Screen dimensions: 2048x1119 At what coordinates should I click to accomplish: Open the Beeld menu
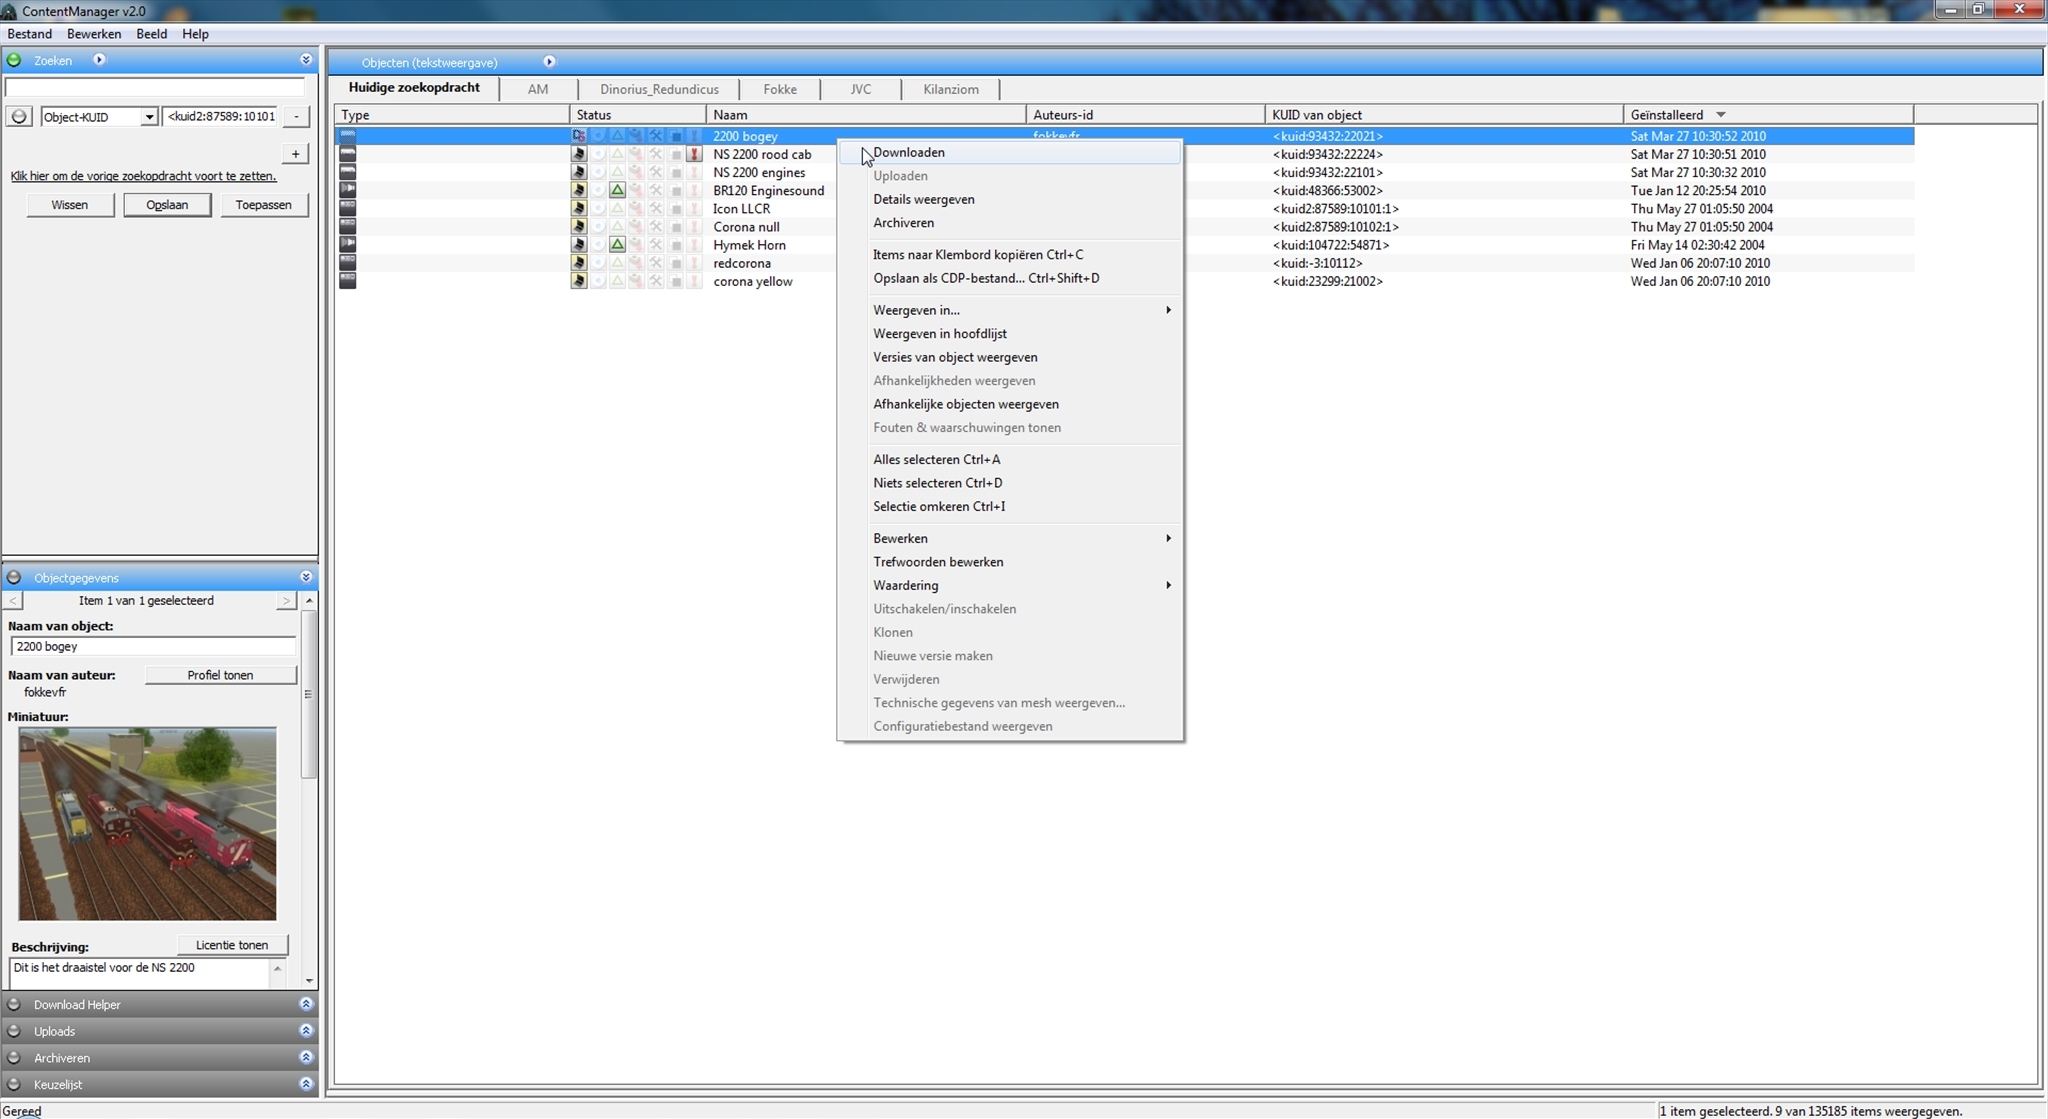151,34
